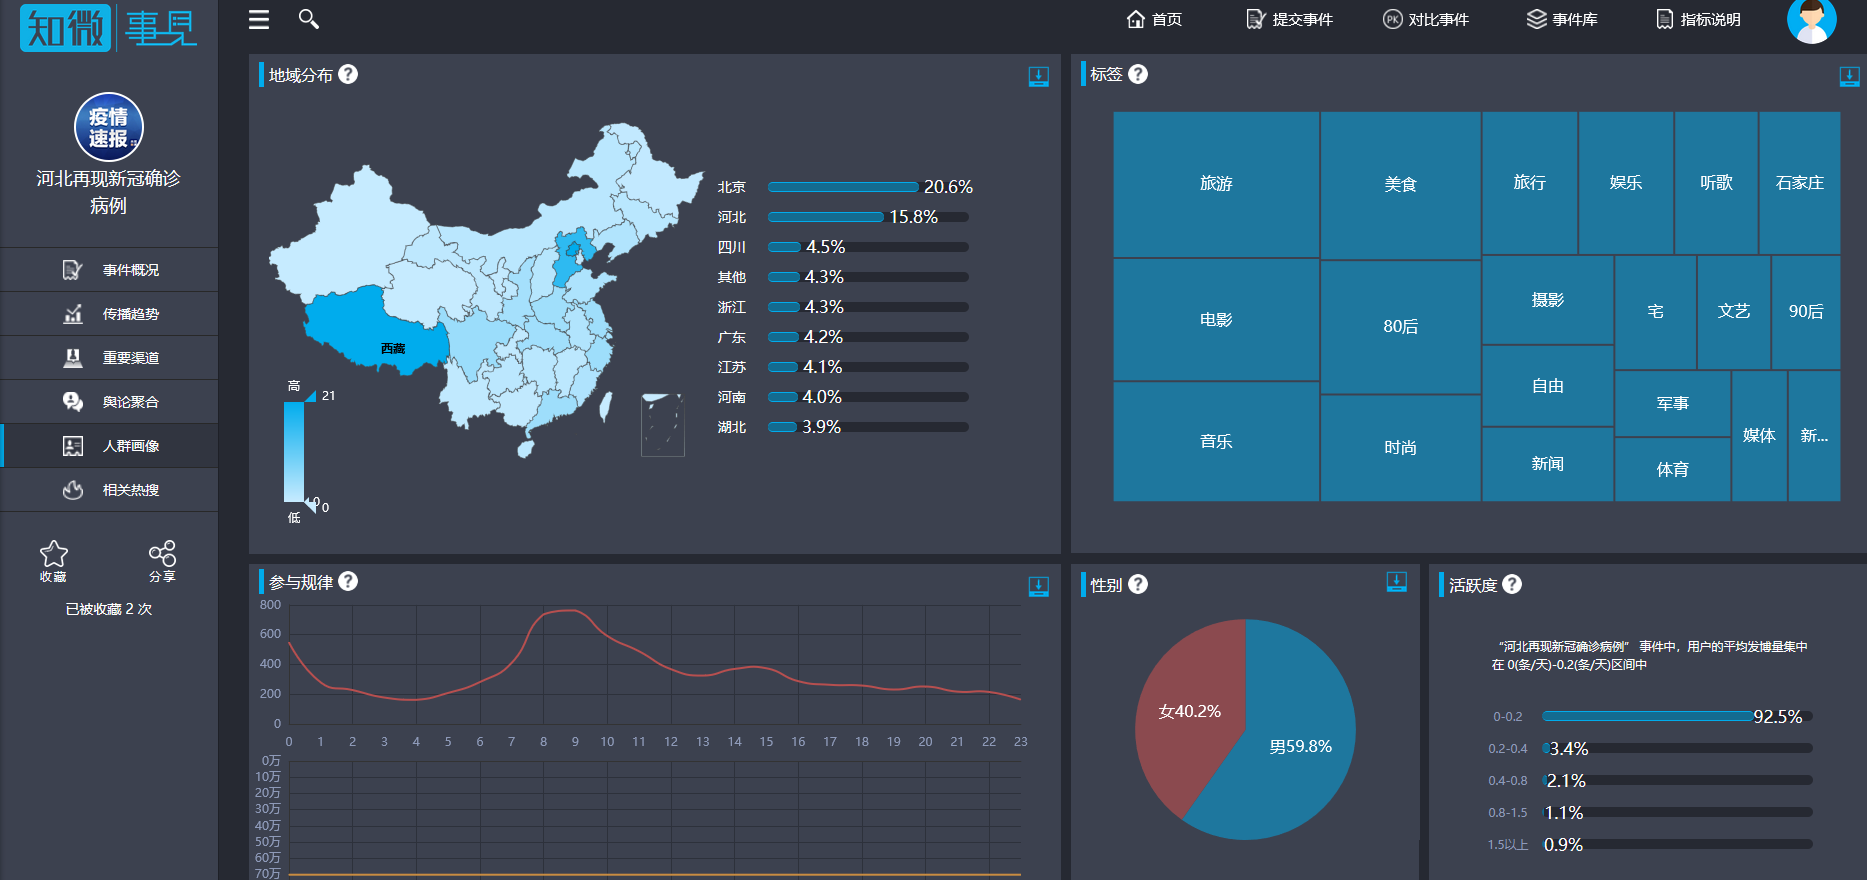Image resolution: width=1867 pixels, height=880 pixels.
Task: Click the 美食 tag block
Action: click(1400, 185)
